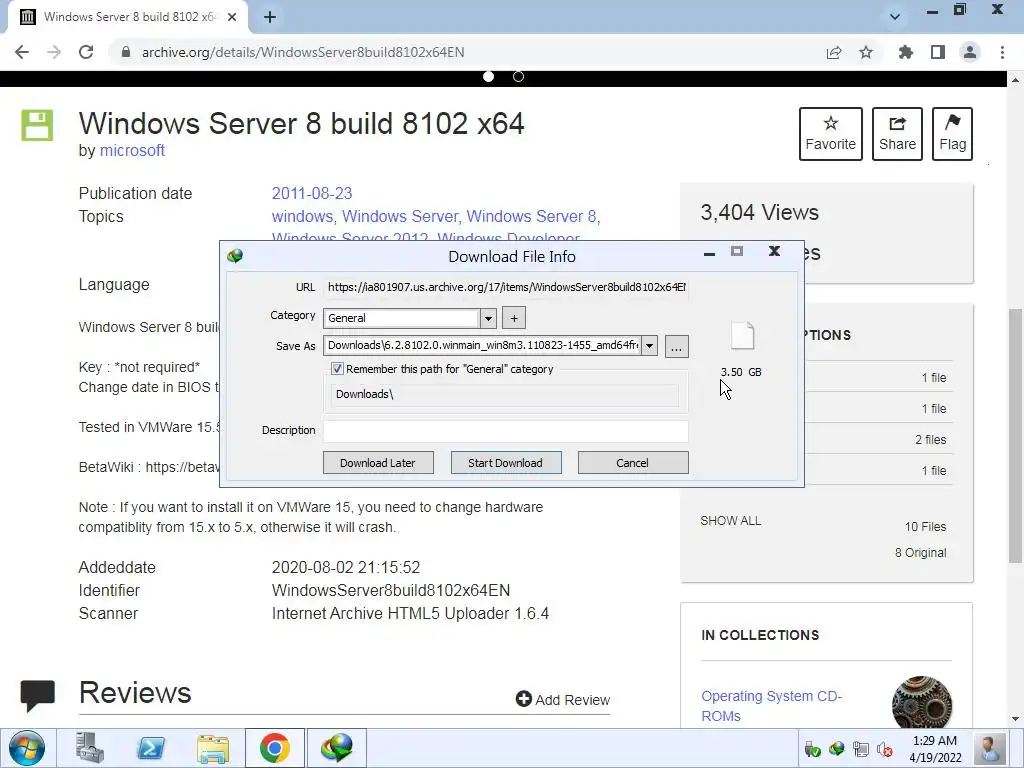Viewport: 1024px width, 768px height.
Task: Cancel the download dialog
Action: coord(633,462)
